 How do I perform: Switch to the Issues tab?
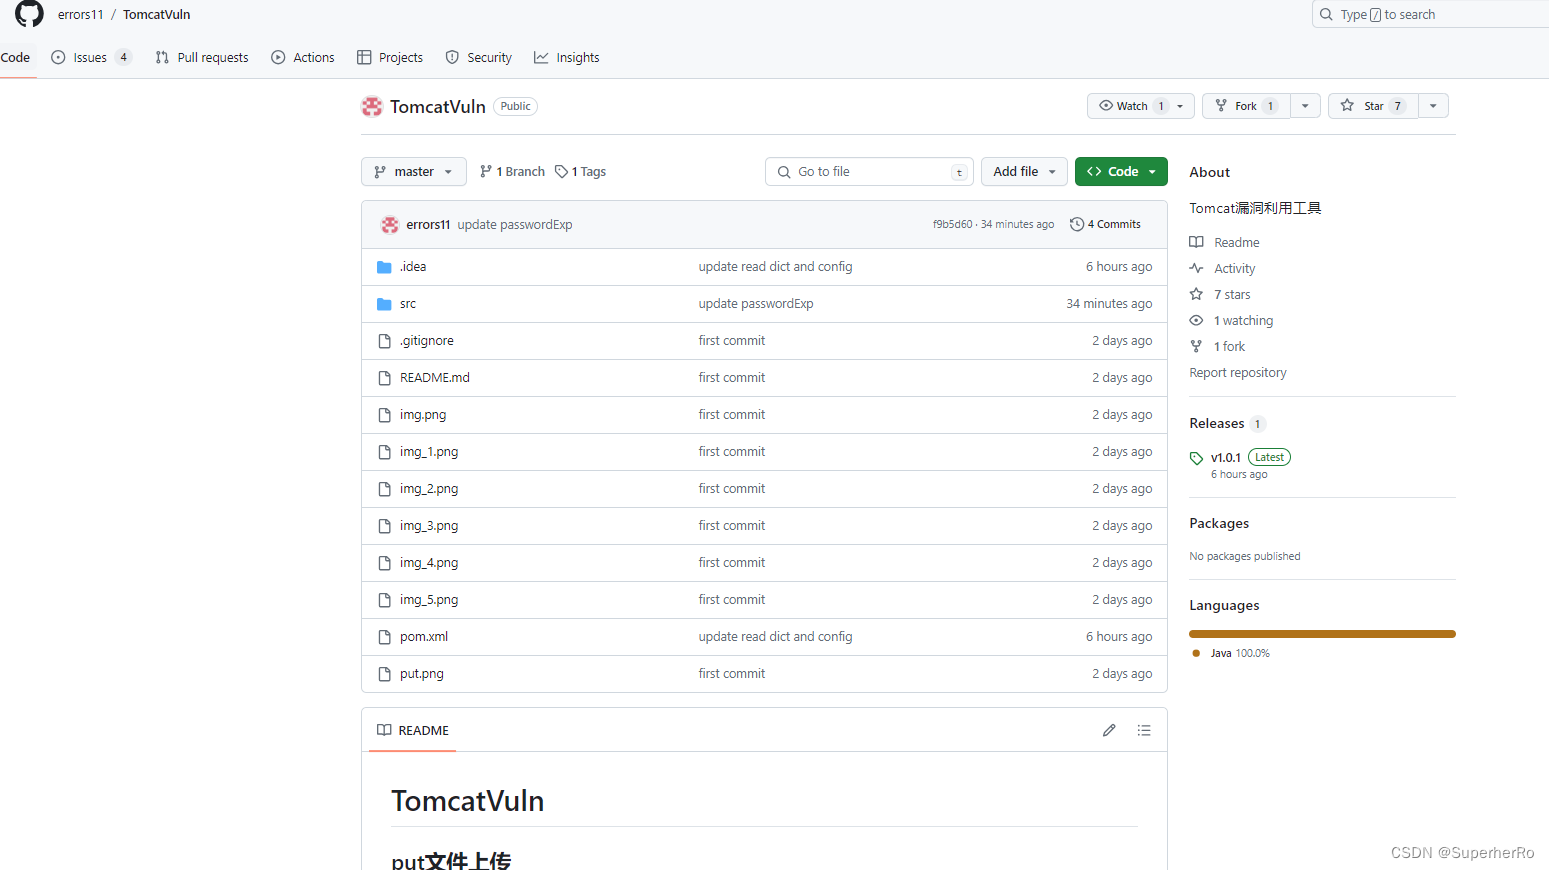pyautogui.click(x=90, y=57)
